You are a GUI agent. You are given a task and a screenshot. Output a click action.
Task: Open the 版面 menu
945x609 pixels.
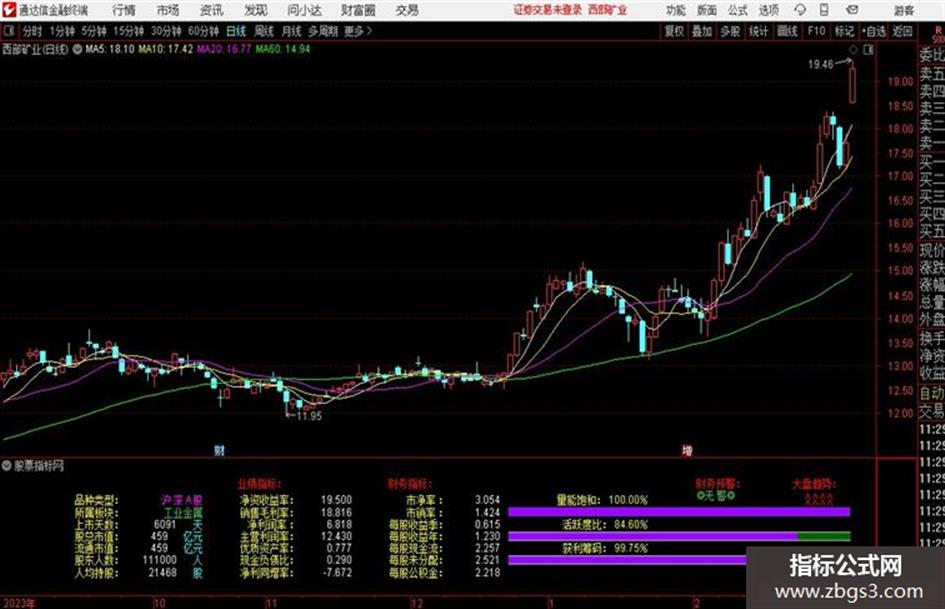[707, 10]
